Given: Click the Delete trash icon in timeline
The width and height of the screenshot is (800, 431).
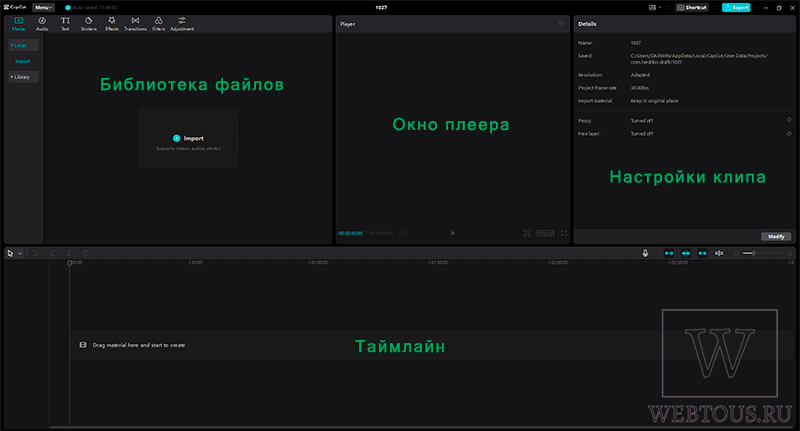Looking at the screenshot, I should click(85, 253).
